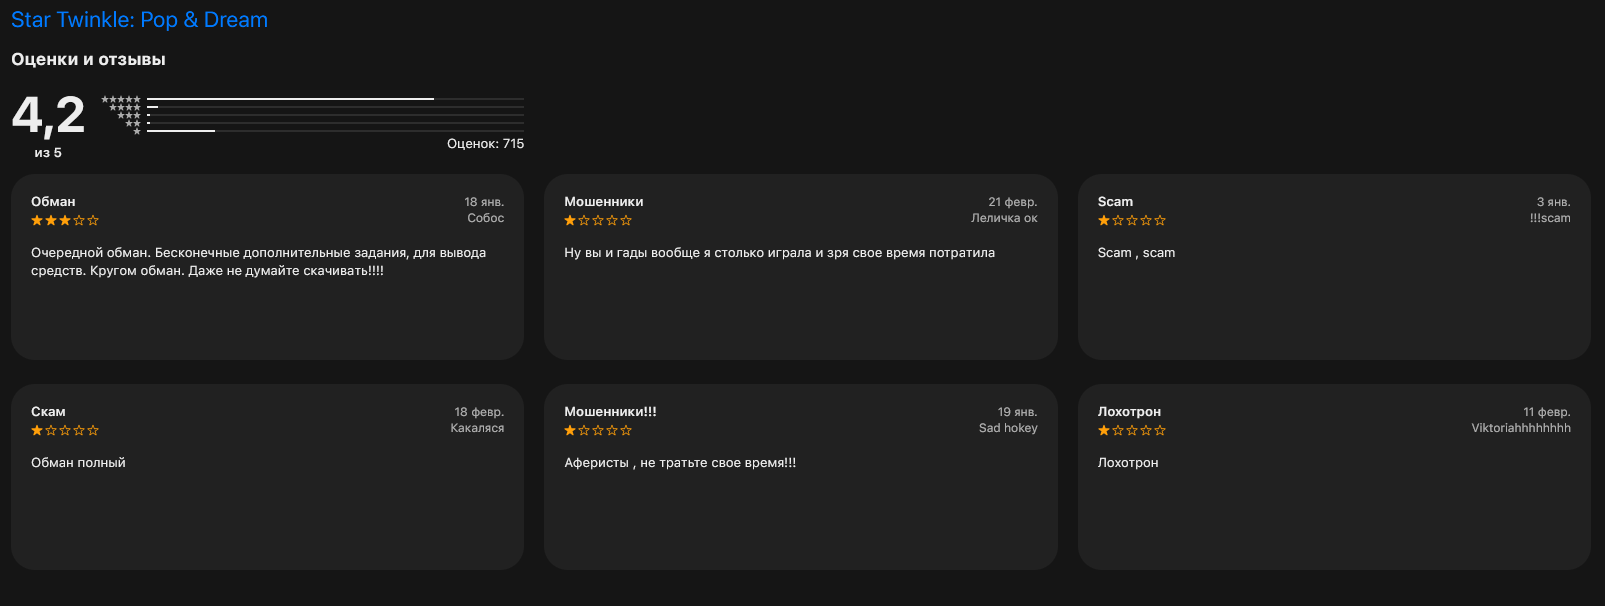Click the star rating in the Обман review
This screenshot has height=606, width=1605.
tap(65, 220)
